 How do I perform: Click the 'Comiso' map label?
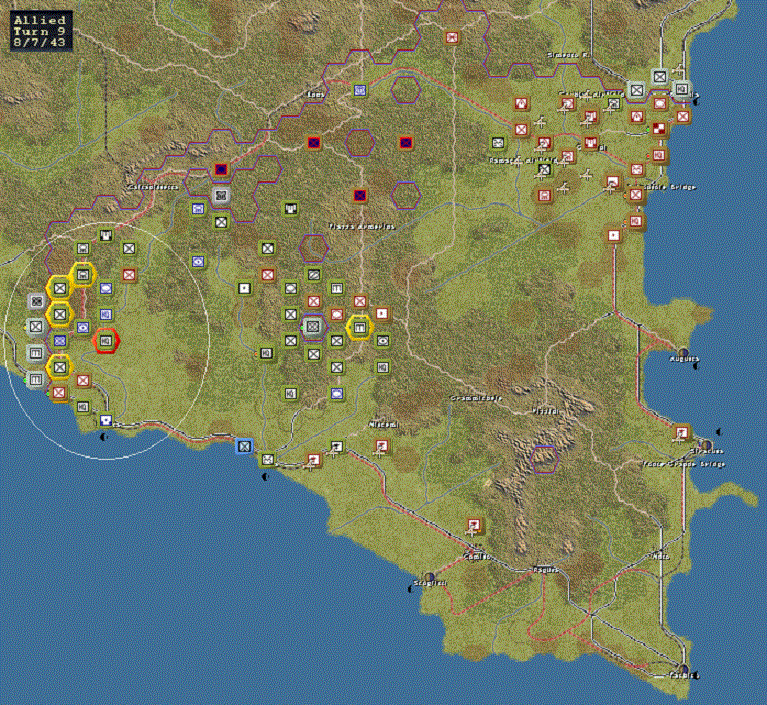[x=477, y=557]
